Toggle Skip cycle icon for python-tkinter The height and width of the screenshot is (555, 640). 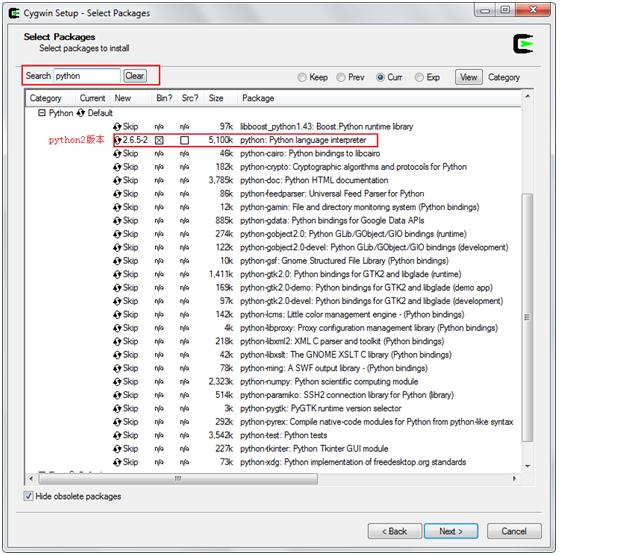(118, 449)
